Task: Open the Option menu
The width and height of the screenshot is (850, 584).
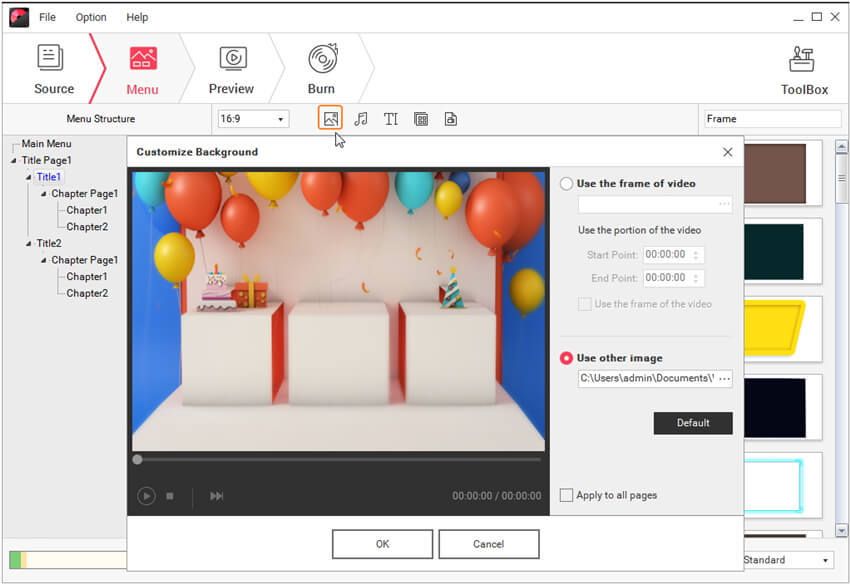Action: pos(90,17)
